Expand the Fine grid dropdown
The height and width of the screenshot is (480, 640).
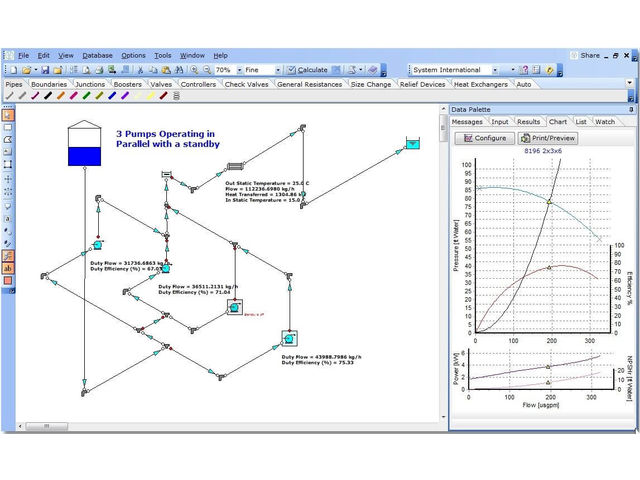[276, 70]
